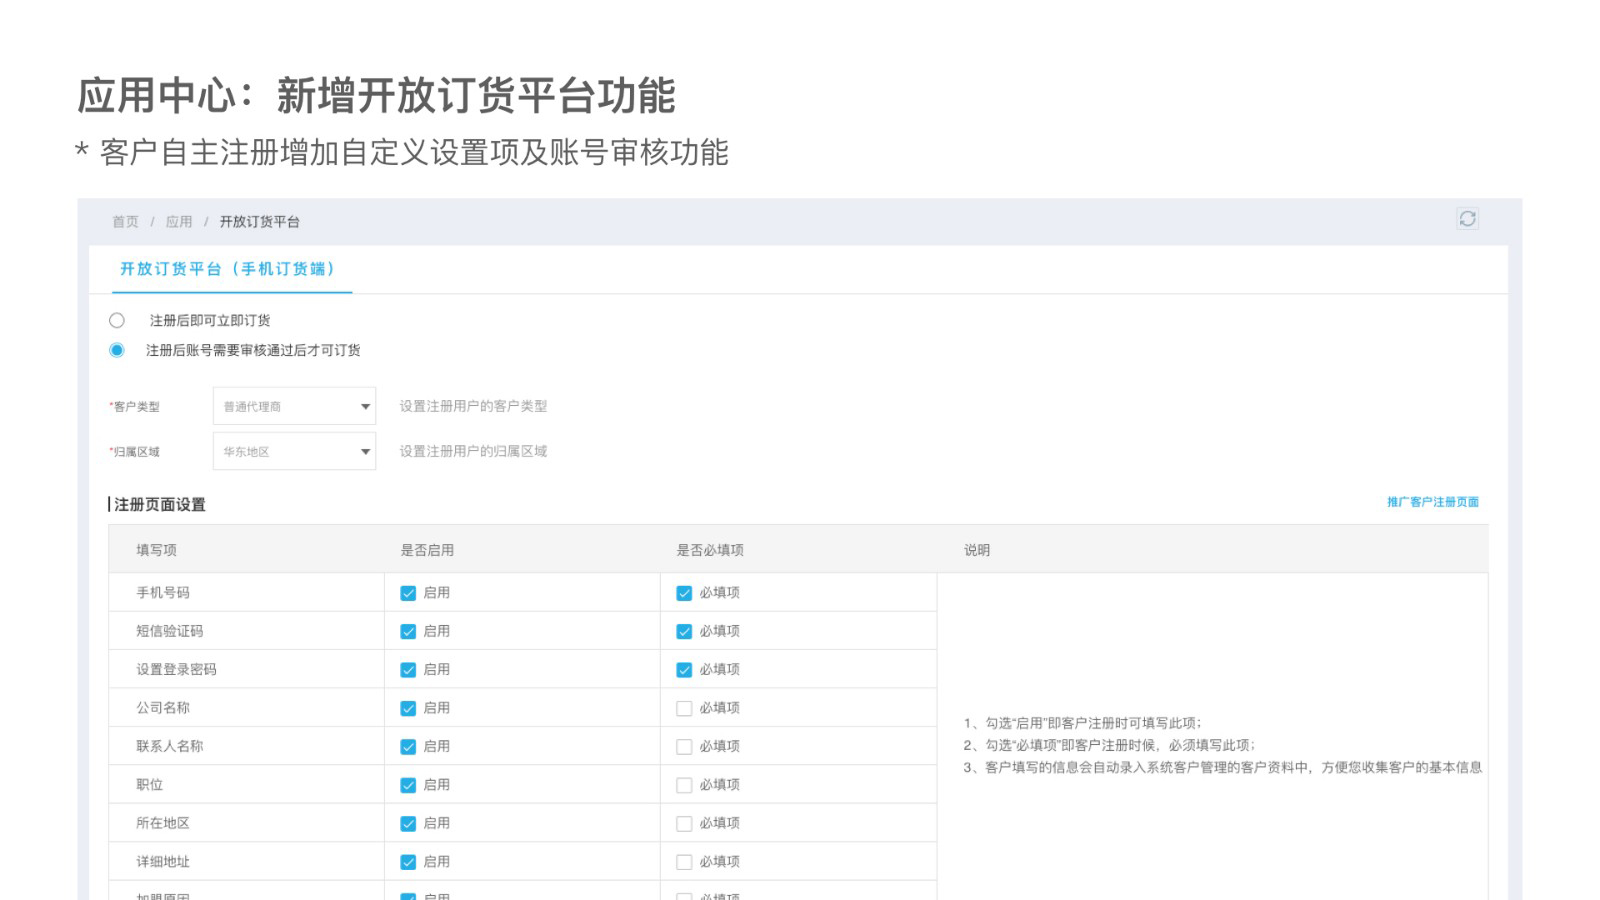Check 必填项 for 联系人名称
Screen dimensions: 1600x900
[x=684, y=747]
